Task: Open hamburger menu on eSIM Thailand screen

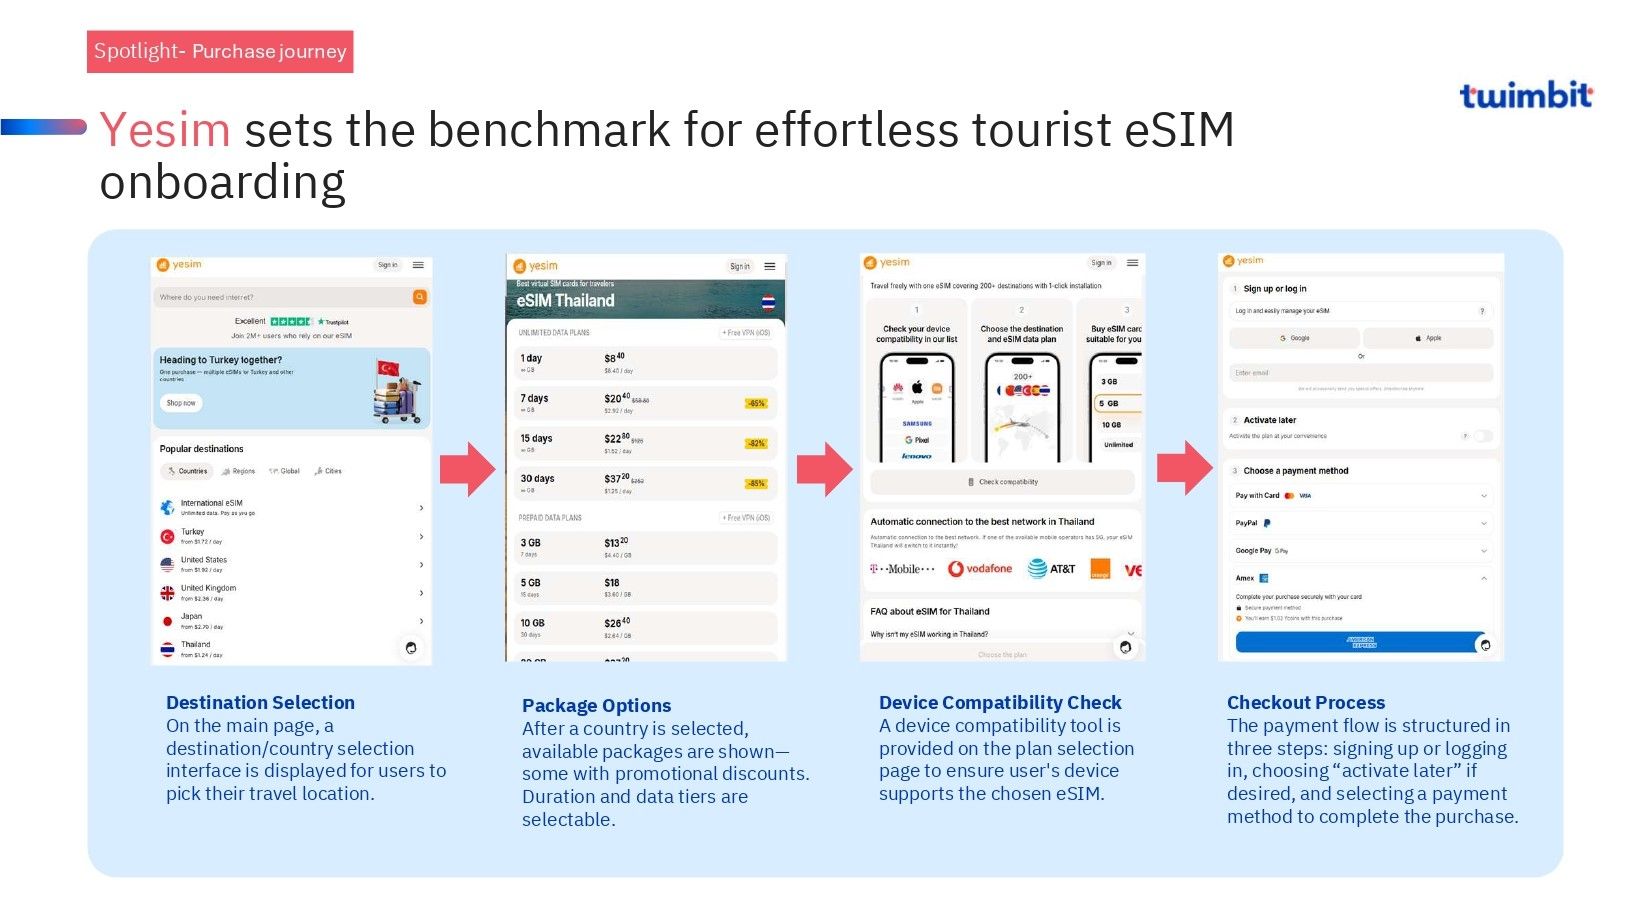Action: pyautogui.click(x=770, y=266)
